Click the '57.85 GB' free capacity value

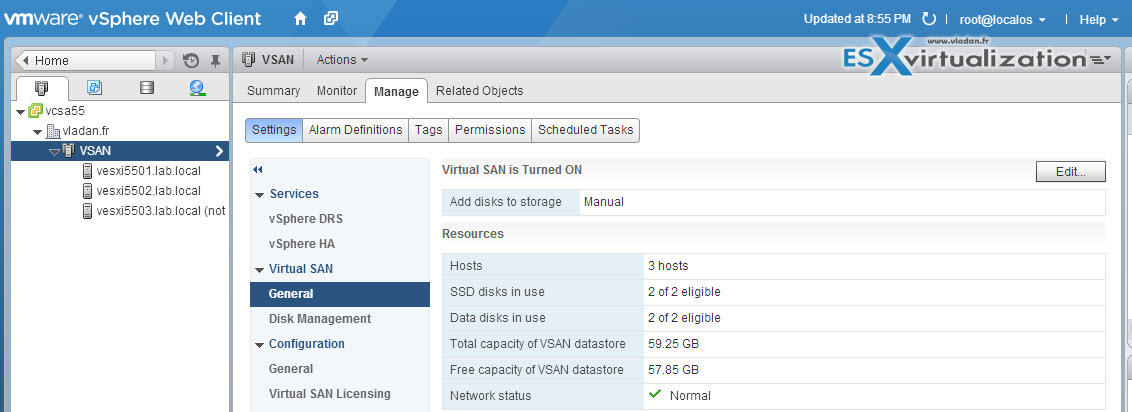point(674,369)
